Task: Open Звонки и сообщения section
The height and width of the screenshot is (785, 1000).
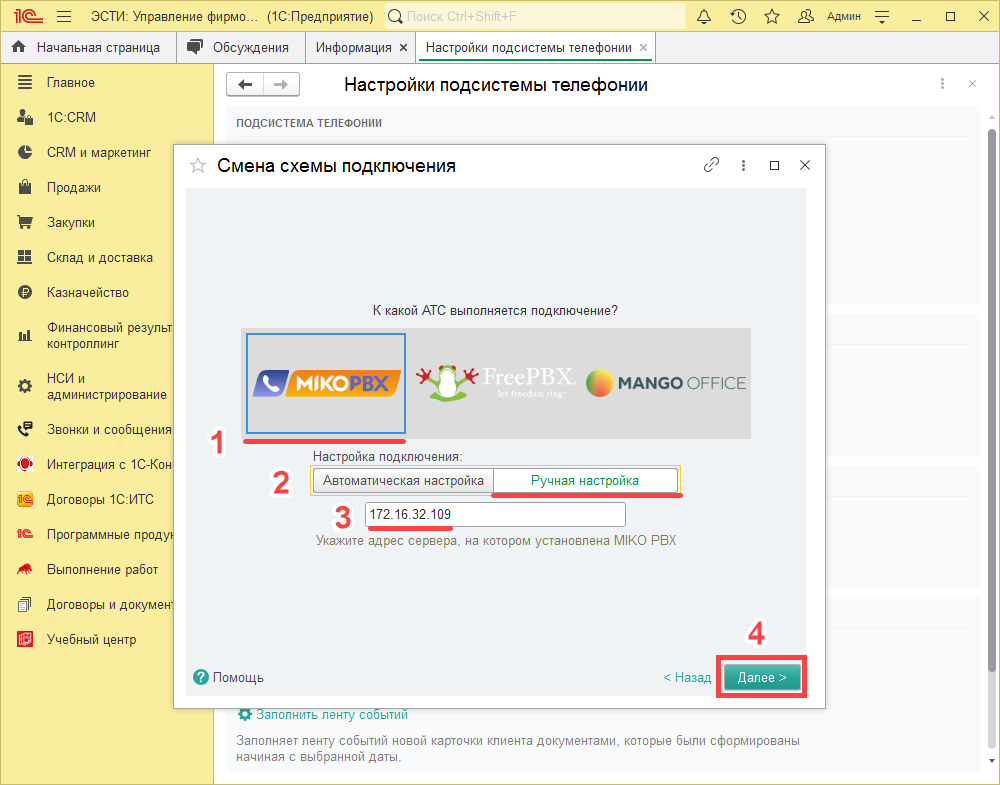Action: click(108, 429)
